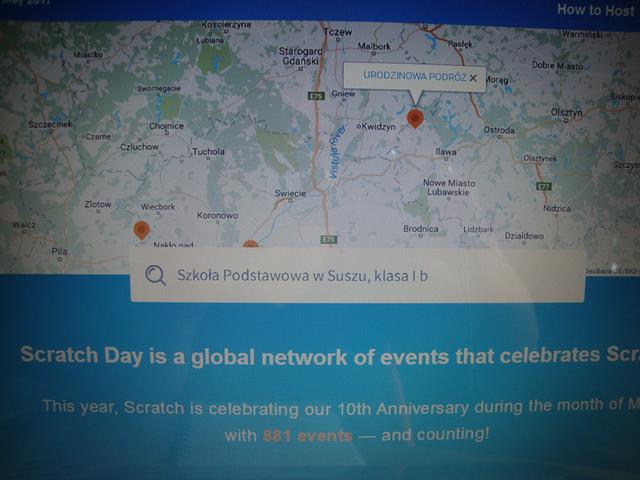
Task: Click the Miastko label on the map
Action: 88,54
